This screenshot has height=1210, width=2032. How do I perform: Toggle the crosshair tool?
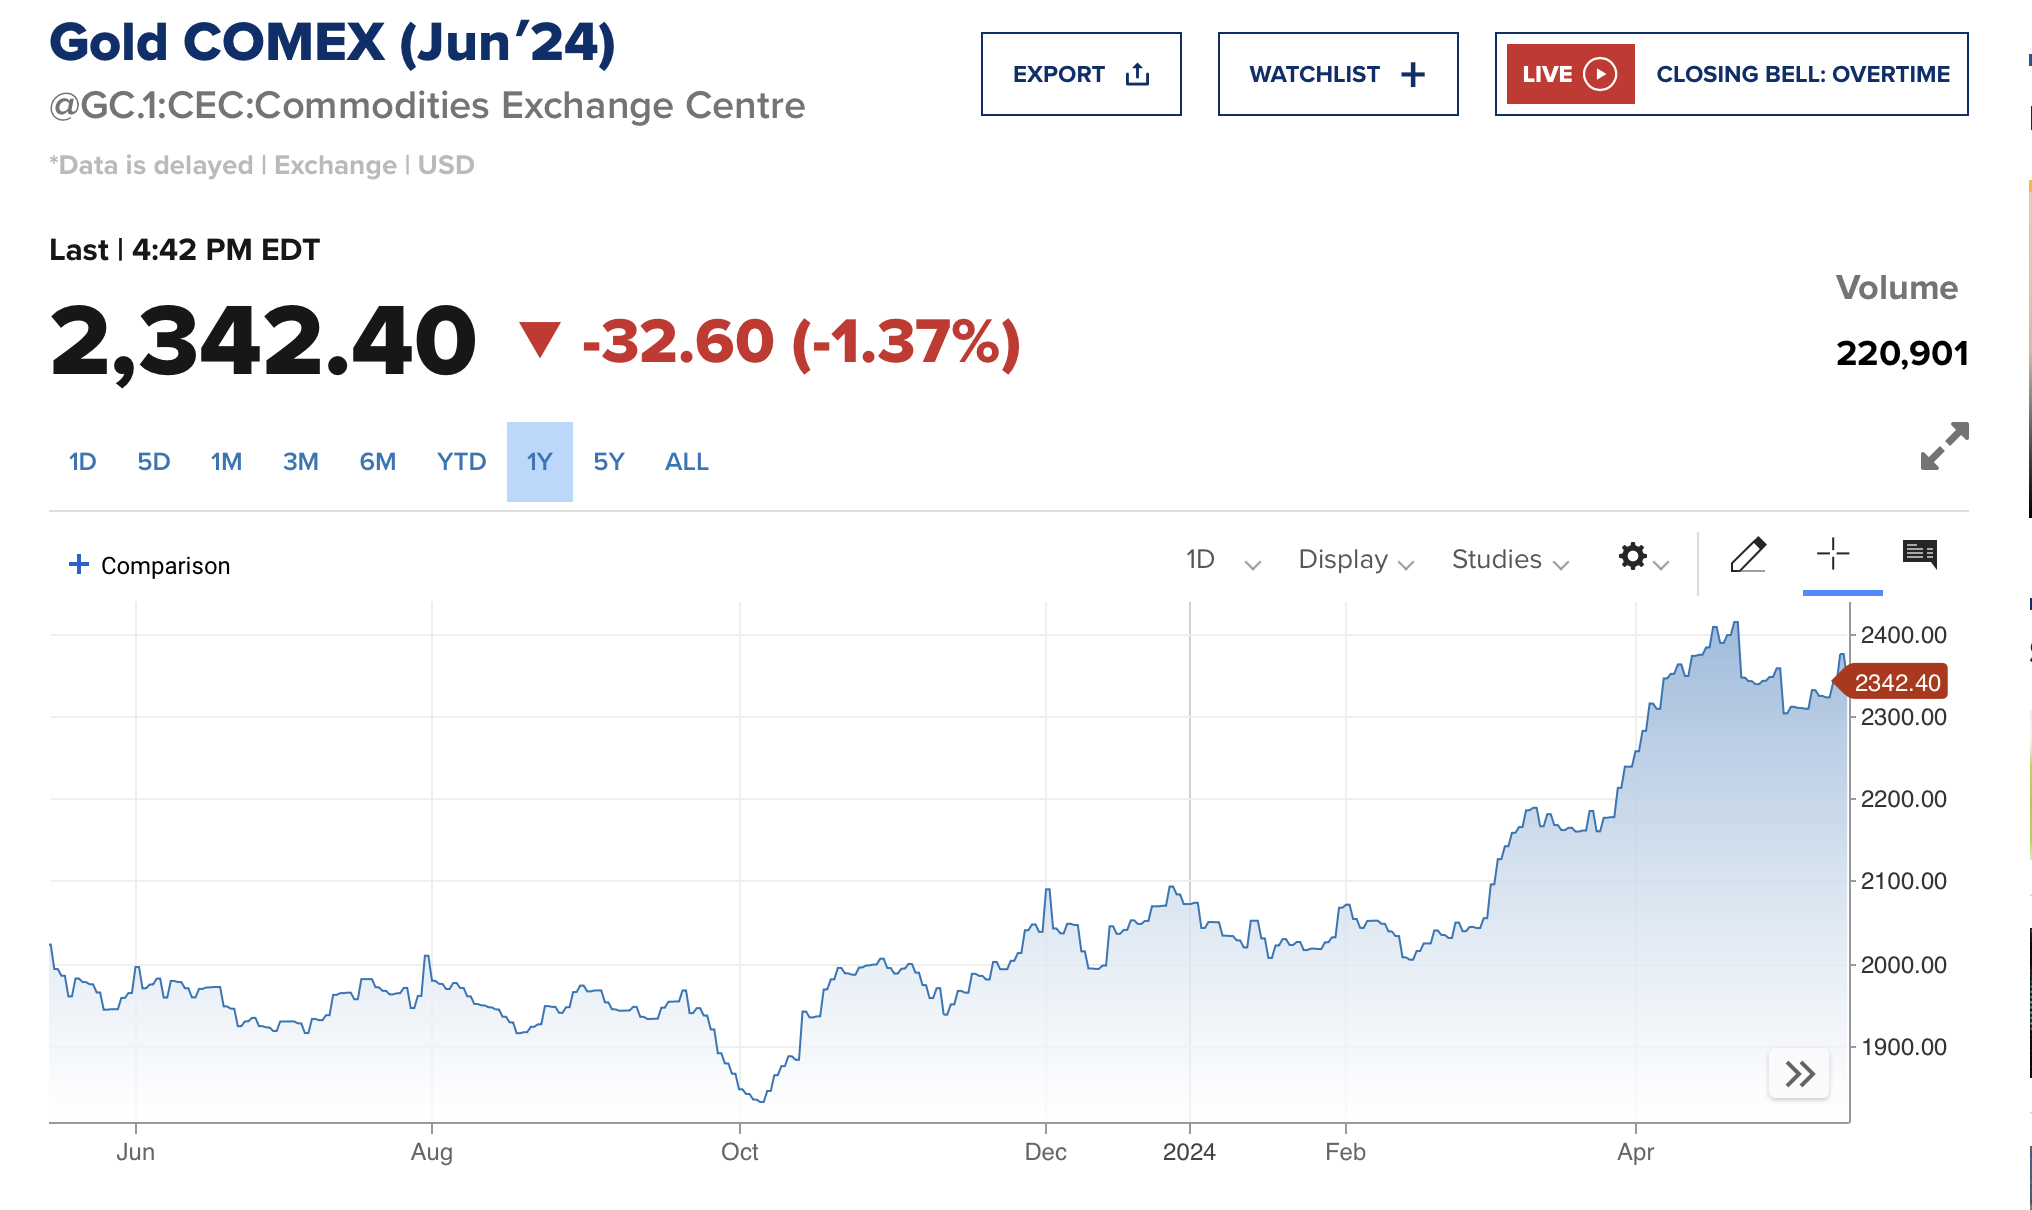coord(1833,554)
